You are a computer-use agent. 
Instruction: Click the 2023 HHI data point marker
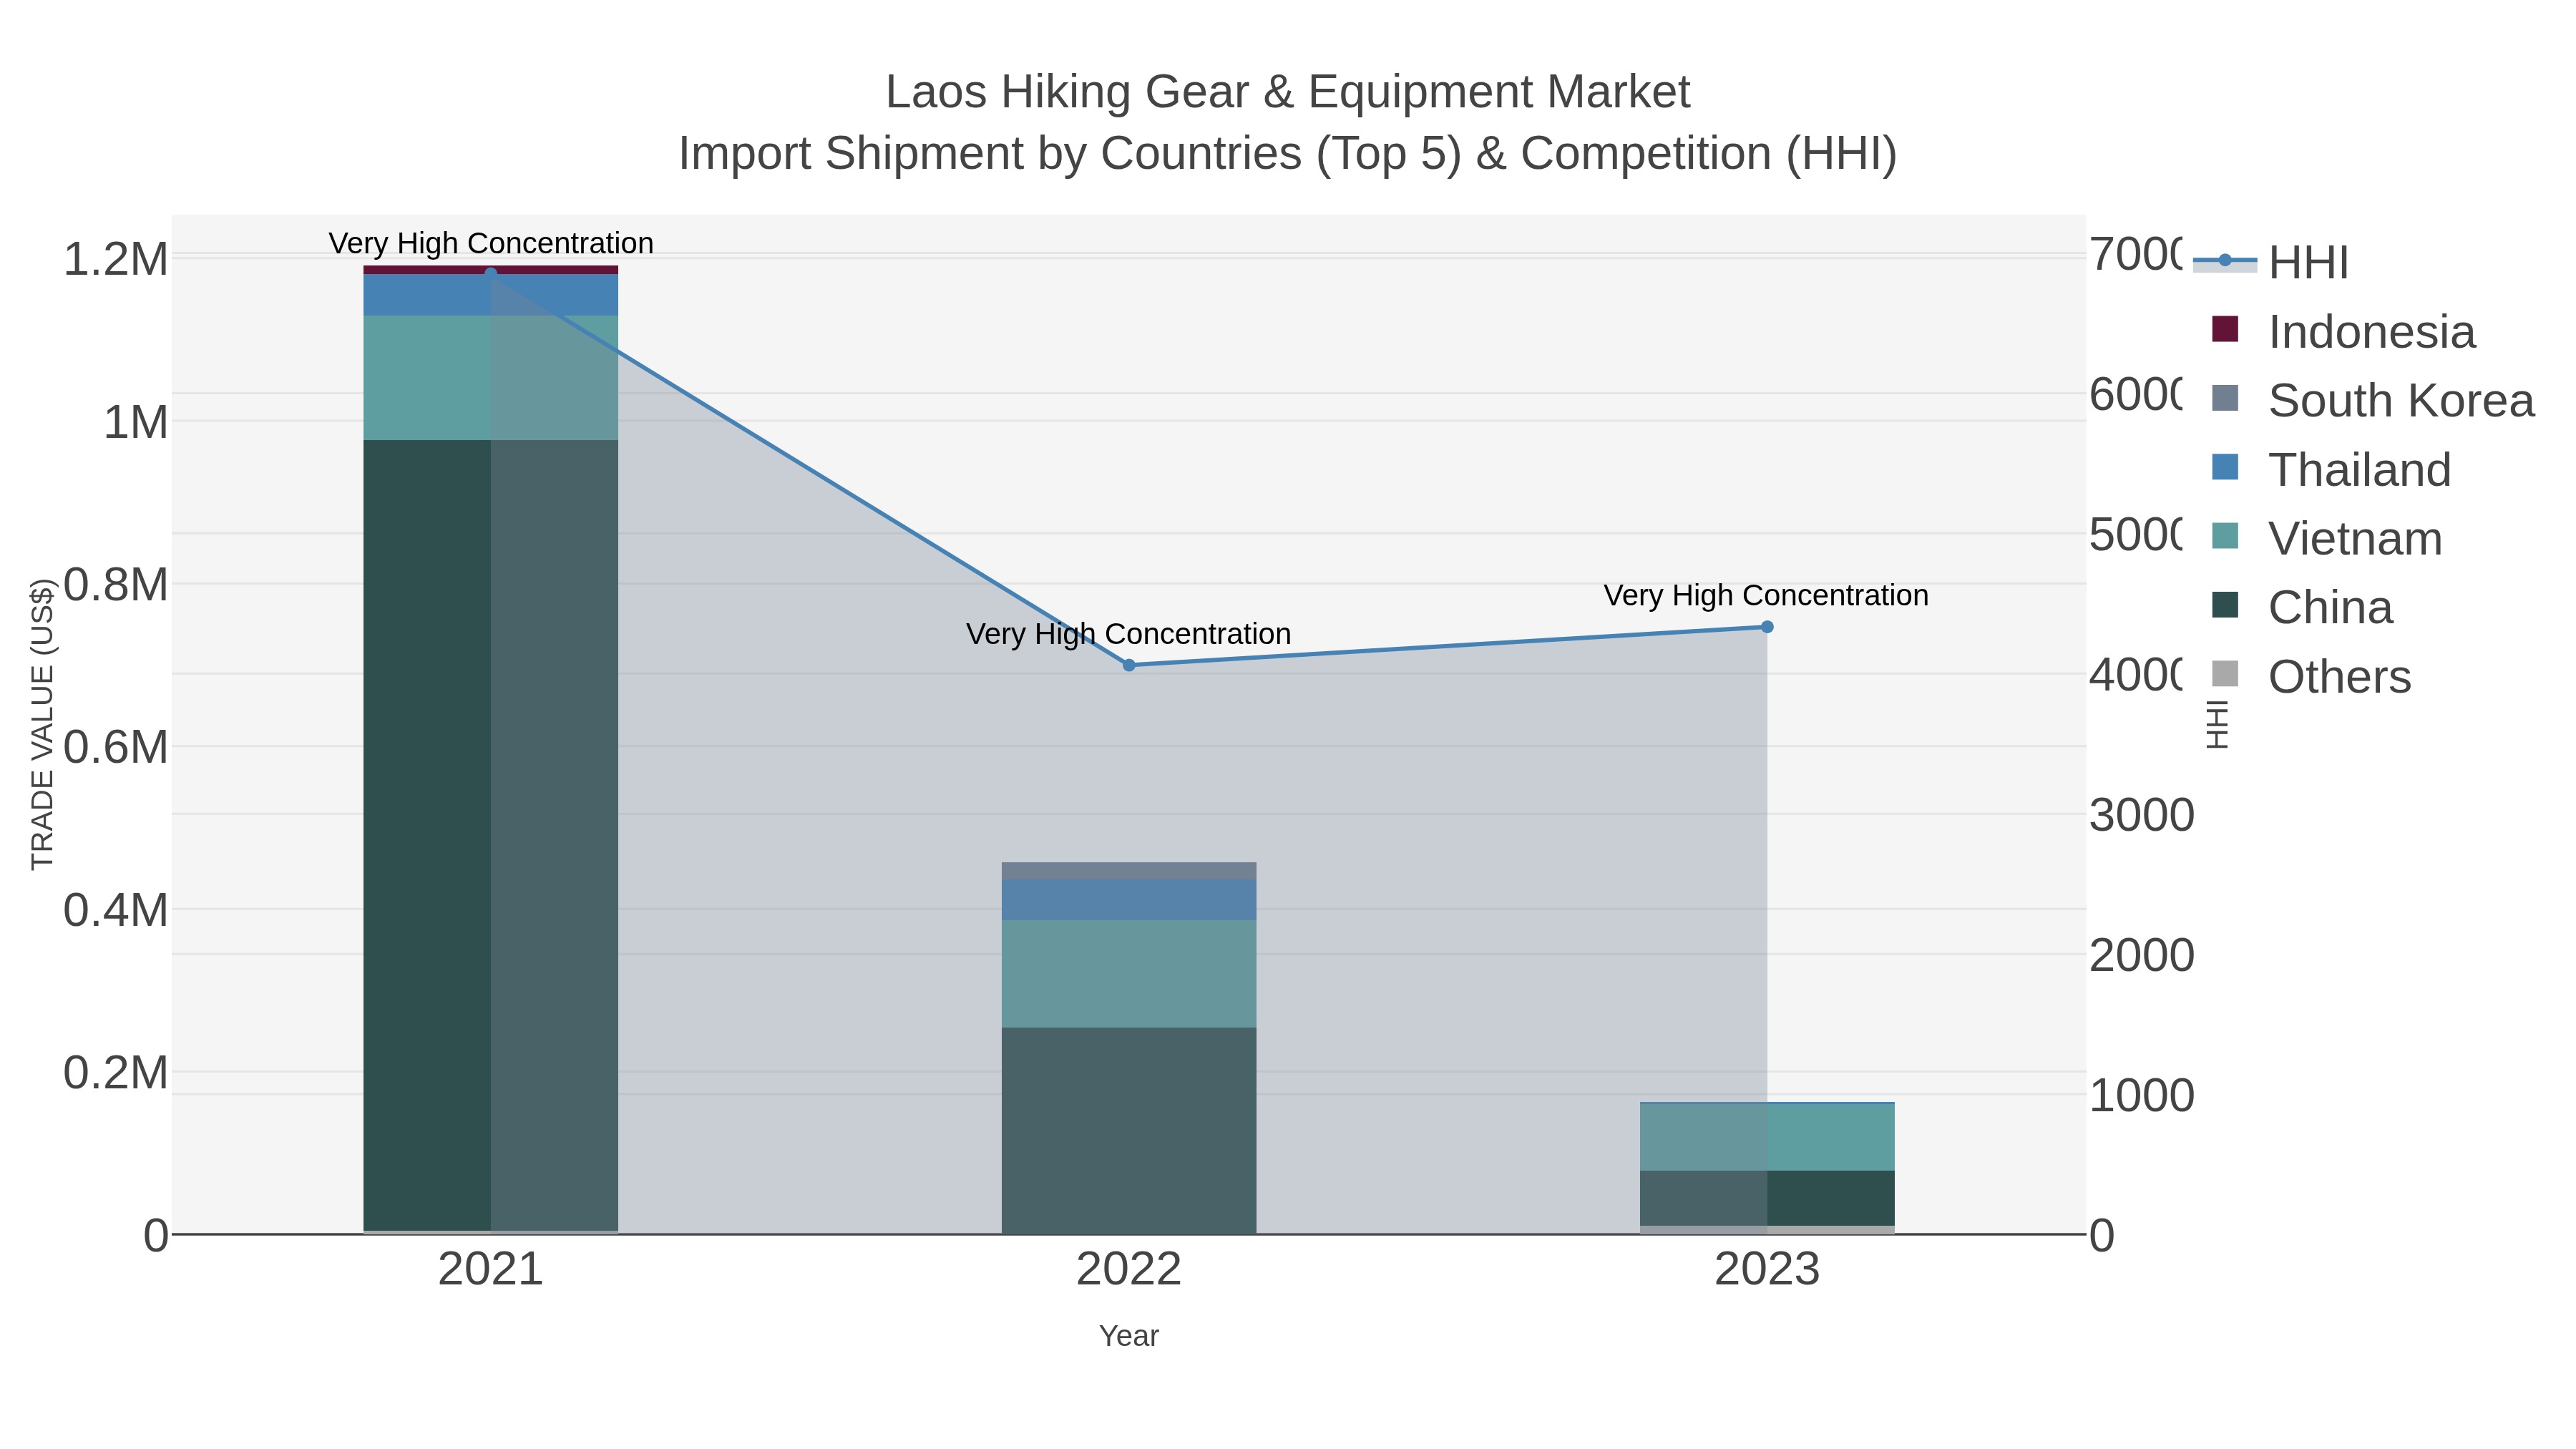pyautogui.click(x=1767, y=627)
